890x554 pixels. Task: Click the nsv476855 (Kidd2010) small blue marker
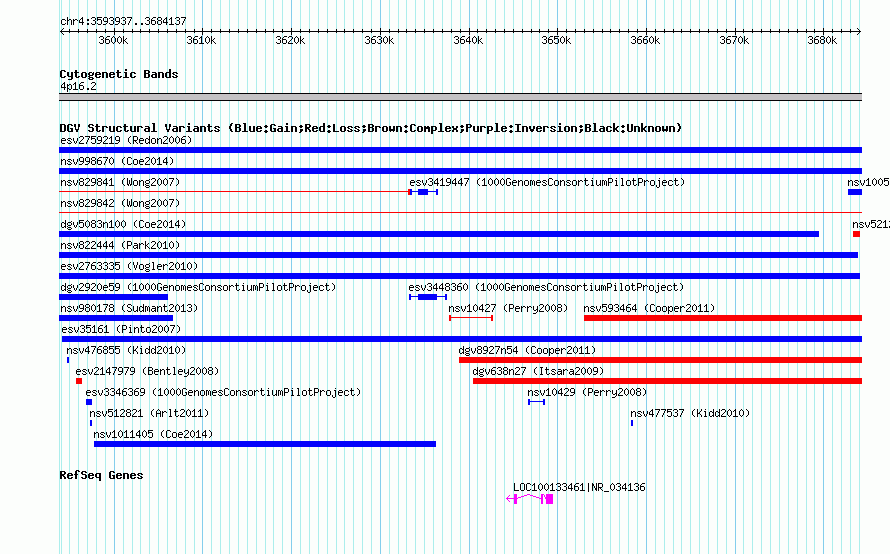click(68, 360)
